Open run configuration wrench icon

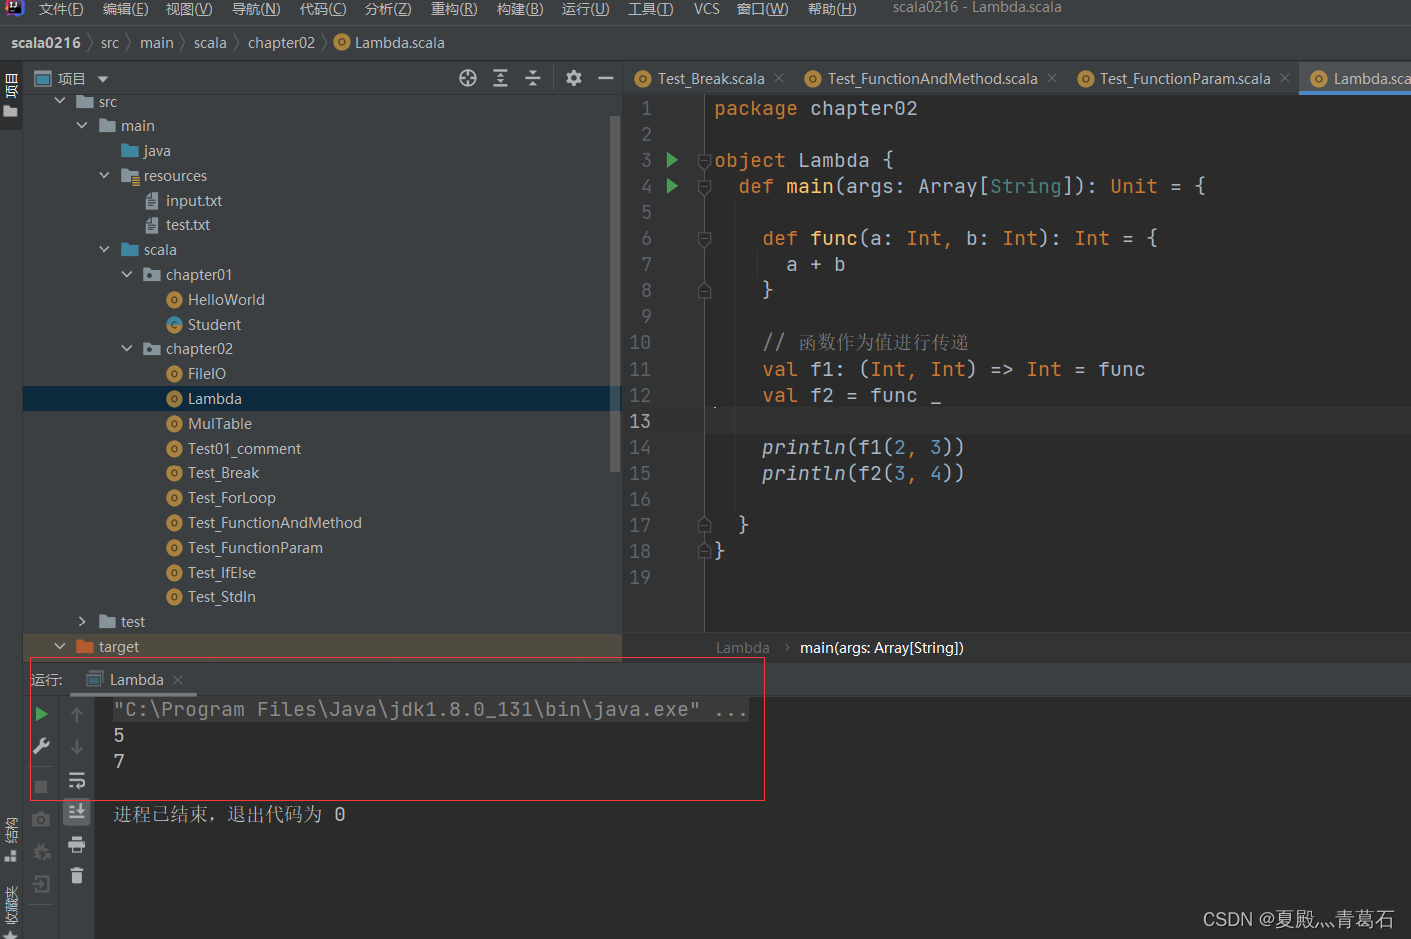41,746
